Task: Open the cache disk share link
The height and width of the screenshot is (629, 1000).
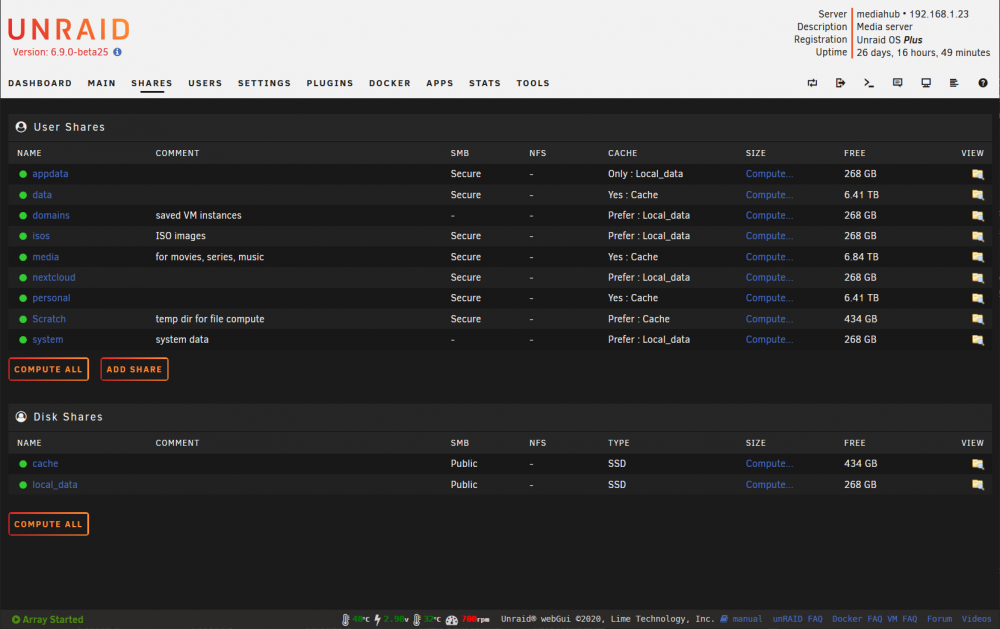Action: 45,464
